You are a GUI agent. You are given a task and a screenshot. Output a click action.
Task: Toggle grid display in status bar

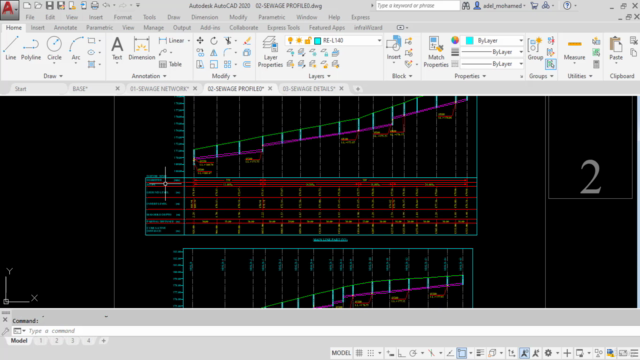(x=359, y=353)
